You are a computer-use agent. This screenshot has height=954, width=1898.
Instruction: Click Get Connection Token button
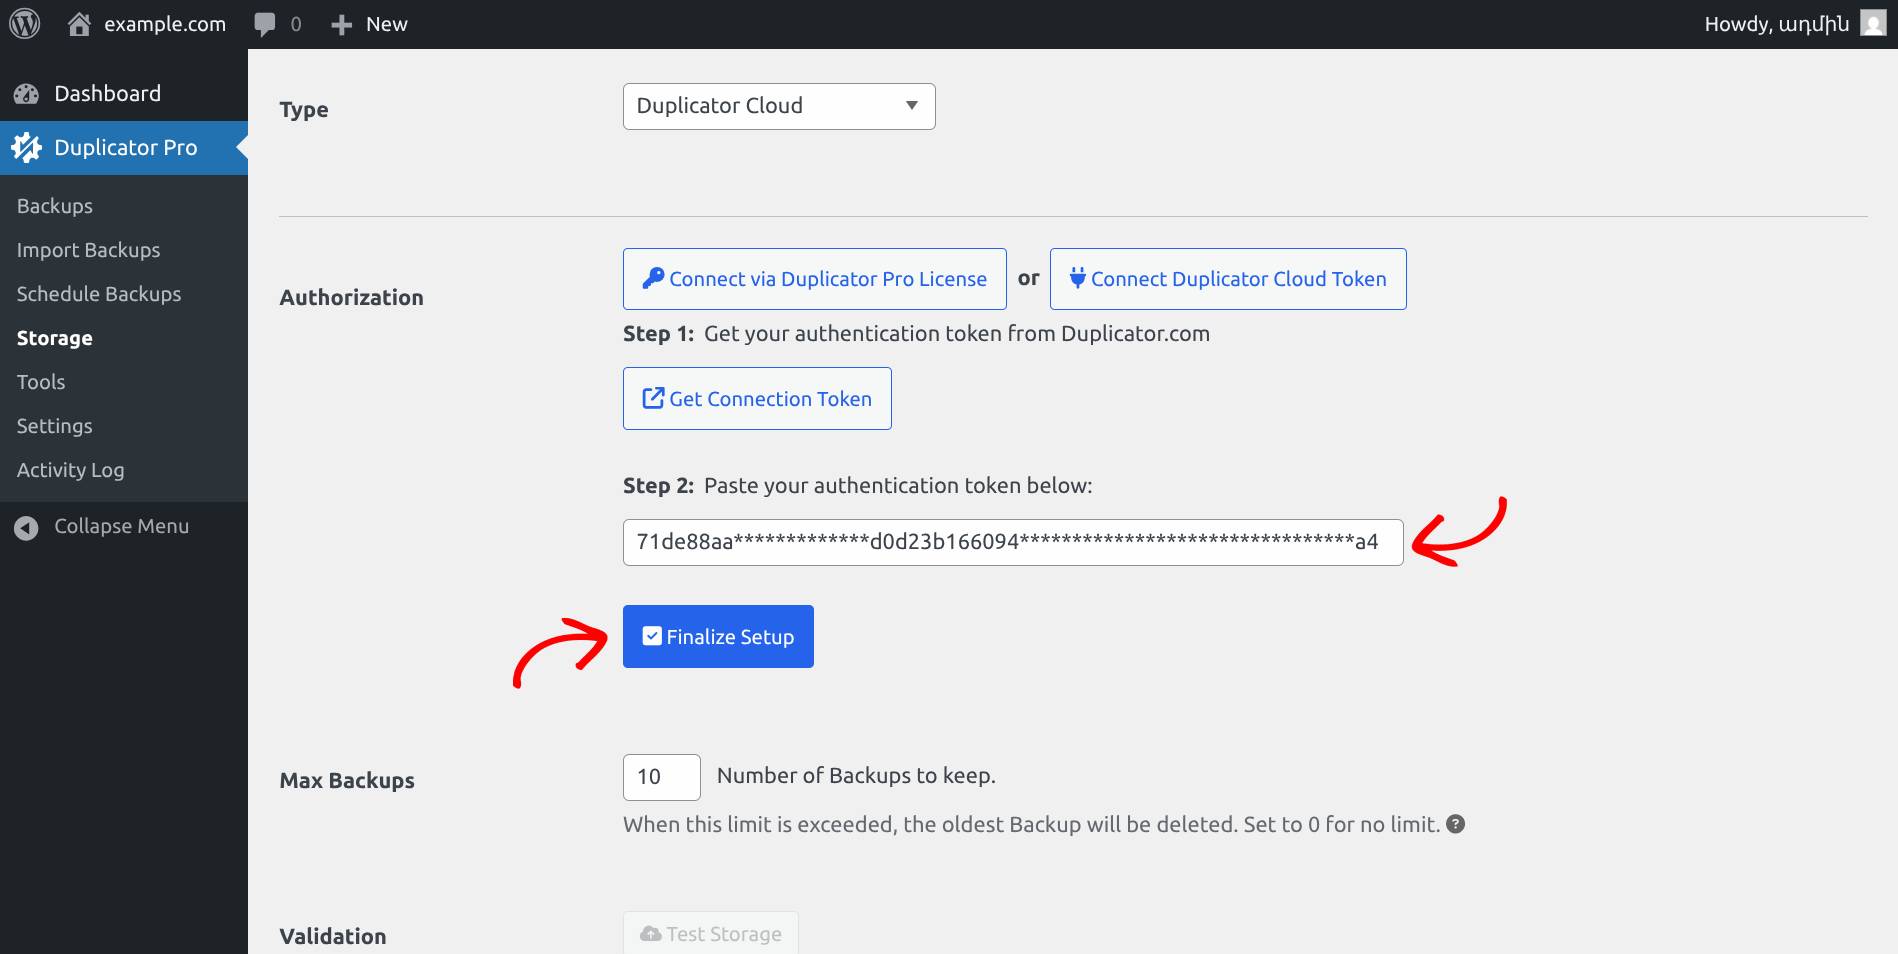(x=756, y=399)
